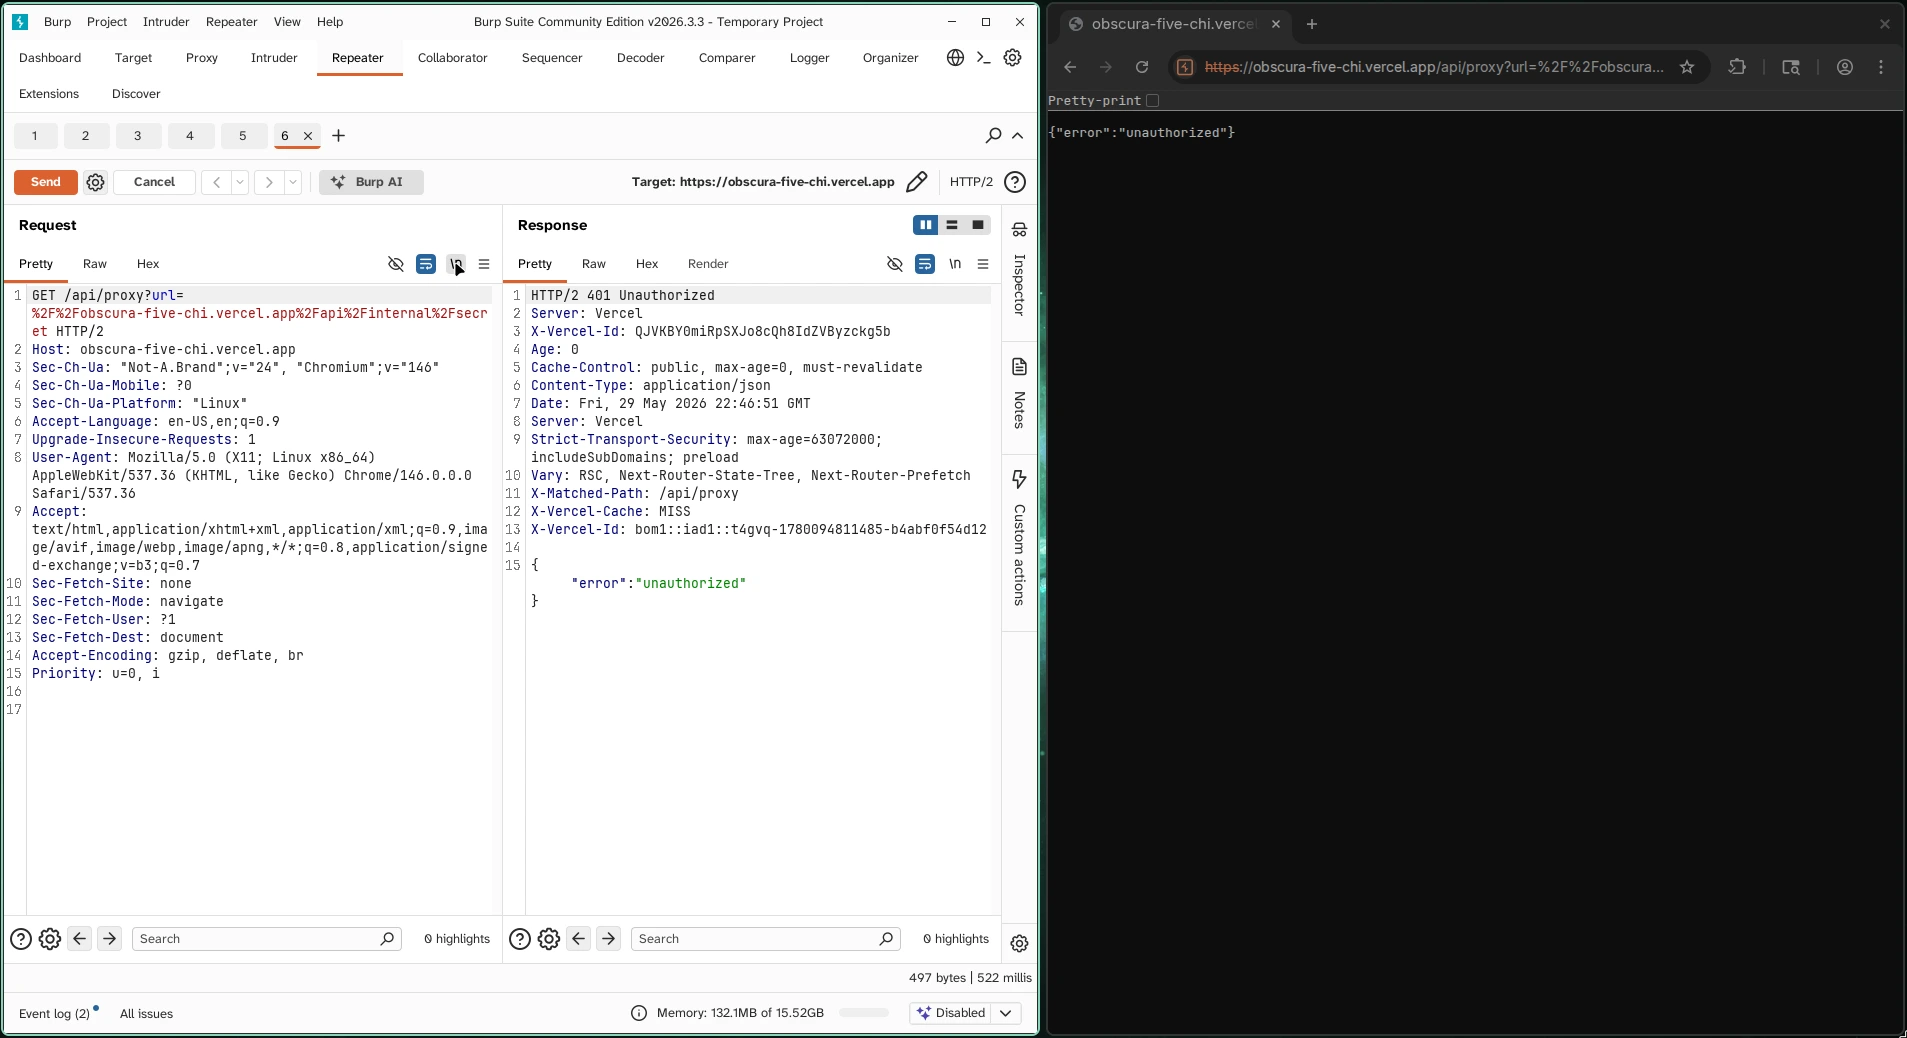Image resolution: width=1907 pixels, height=1038 pixels.
Task: Open the Request Hex tab
Action: point(148,264)
